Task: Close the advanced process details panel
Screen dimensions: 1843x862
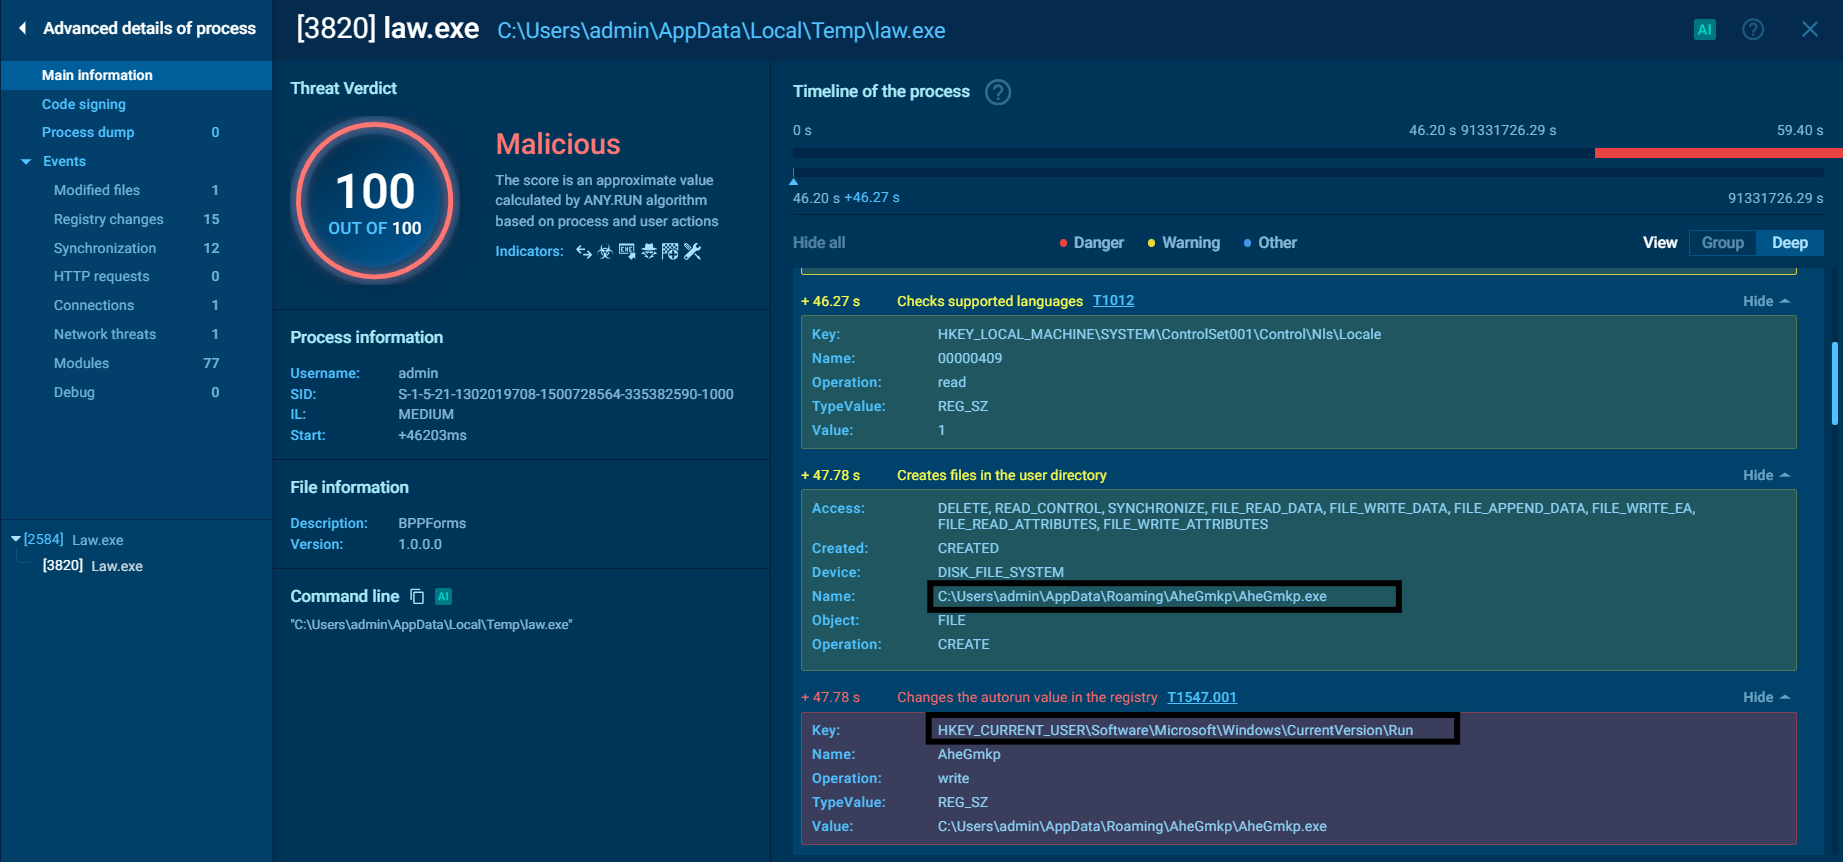Action: pos(1810,29)
